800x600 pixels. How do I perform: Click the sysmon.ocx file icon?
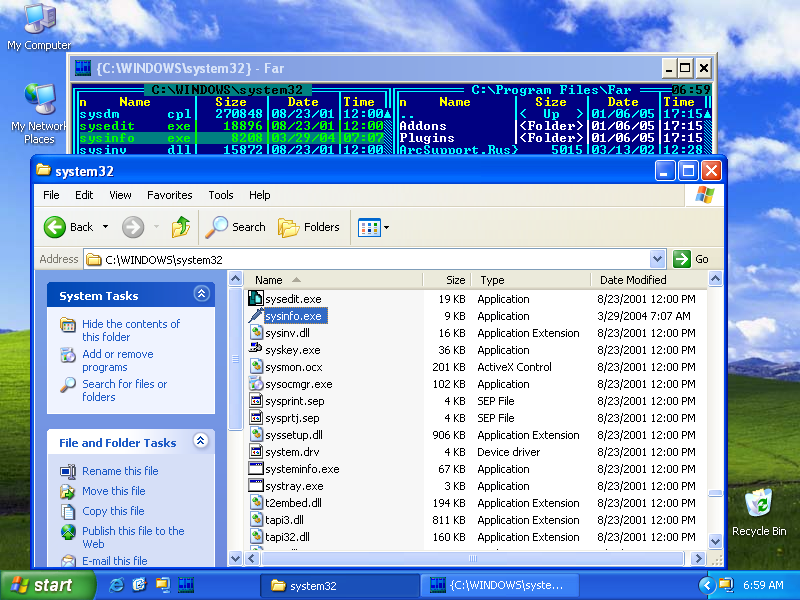(256, 366)
